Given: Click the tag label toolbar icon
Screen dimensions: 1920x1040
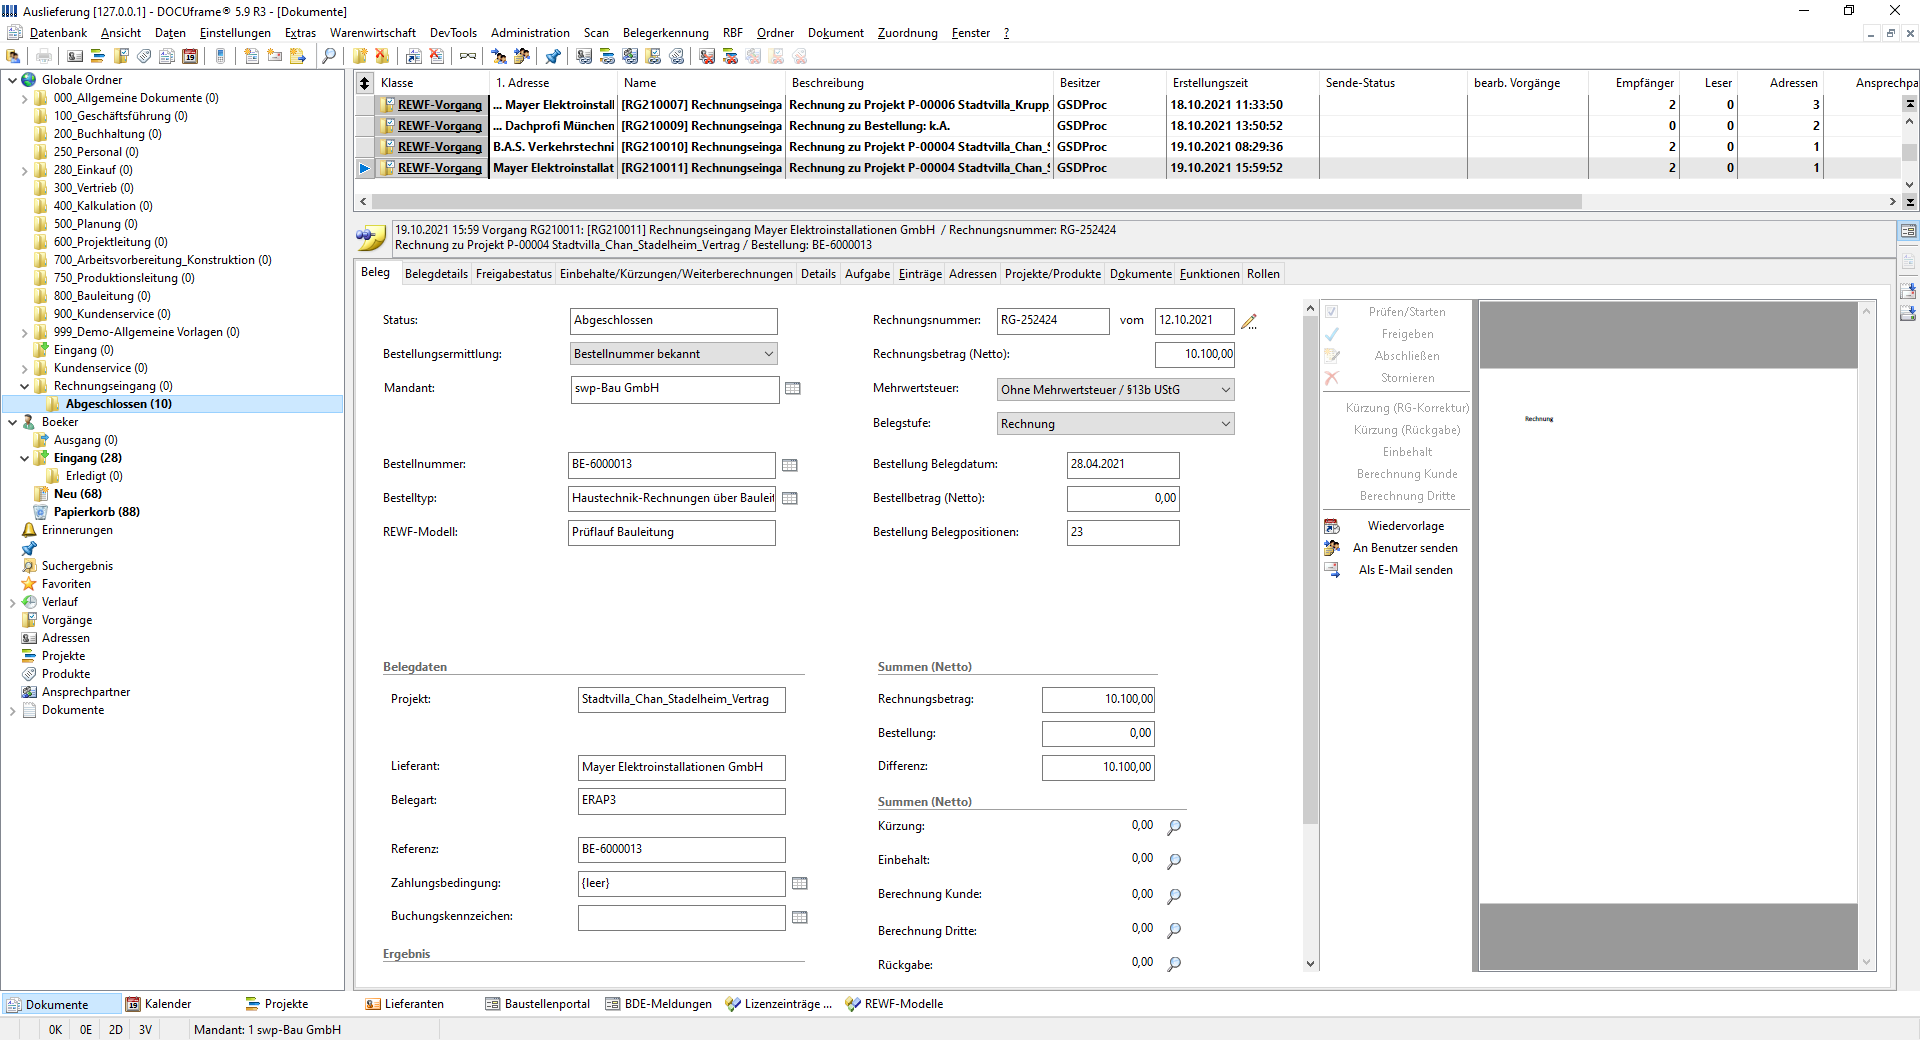Looking at the screenshot, I should [x=145, y=56].
